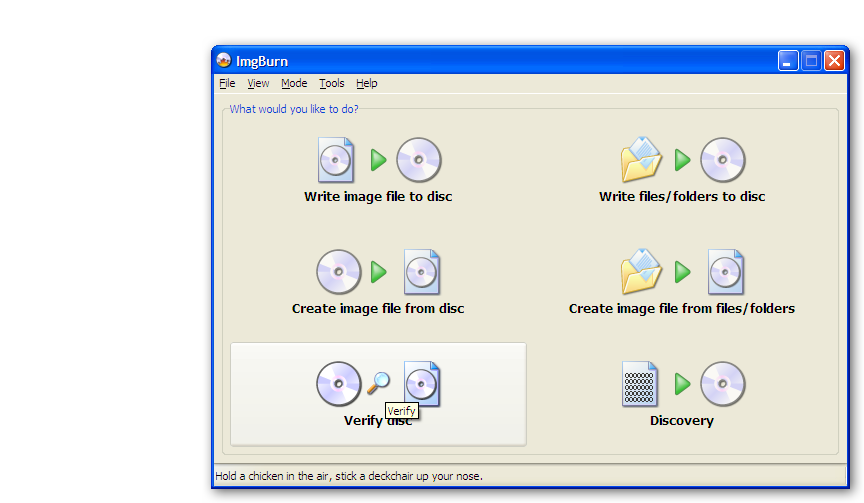Click the disc icon in Write files/folders to disc
The height and width of the screenshot is (503, 864).
[x=722, y=160]
